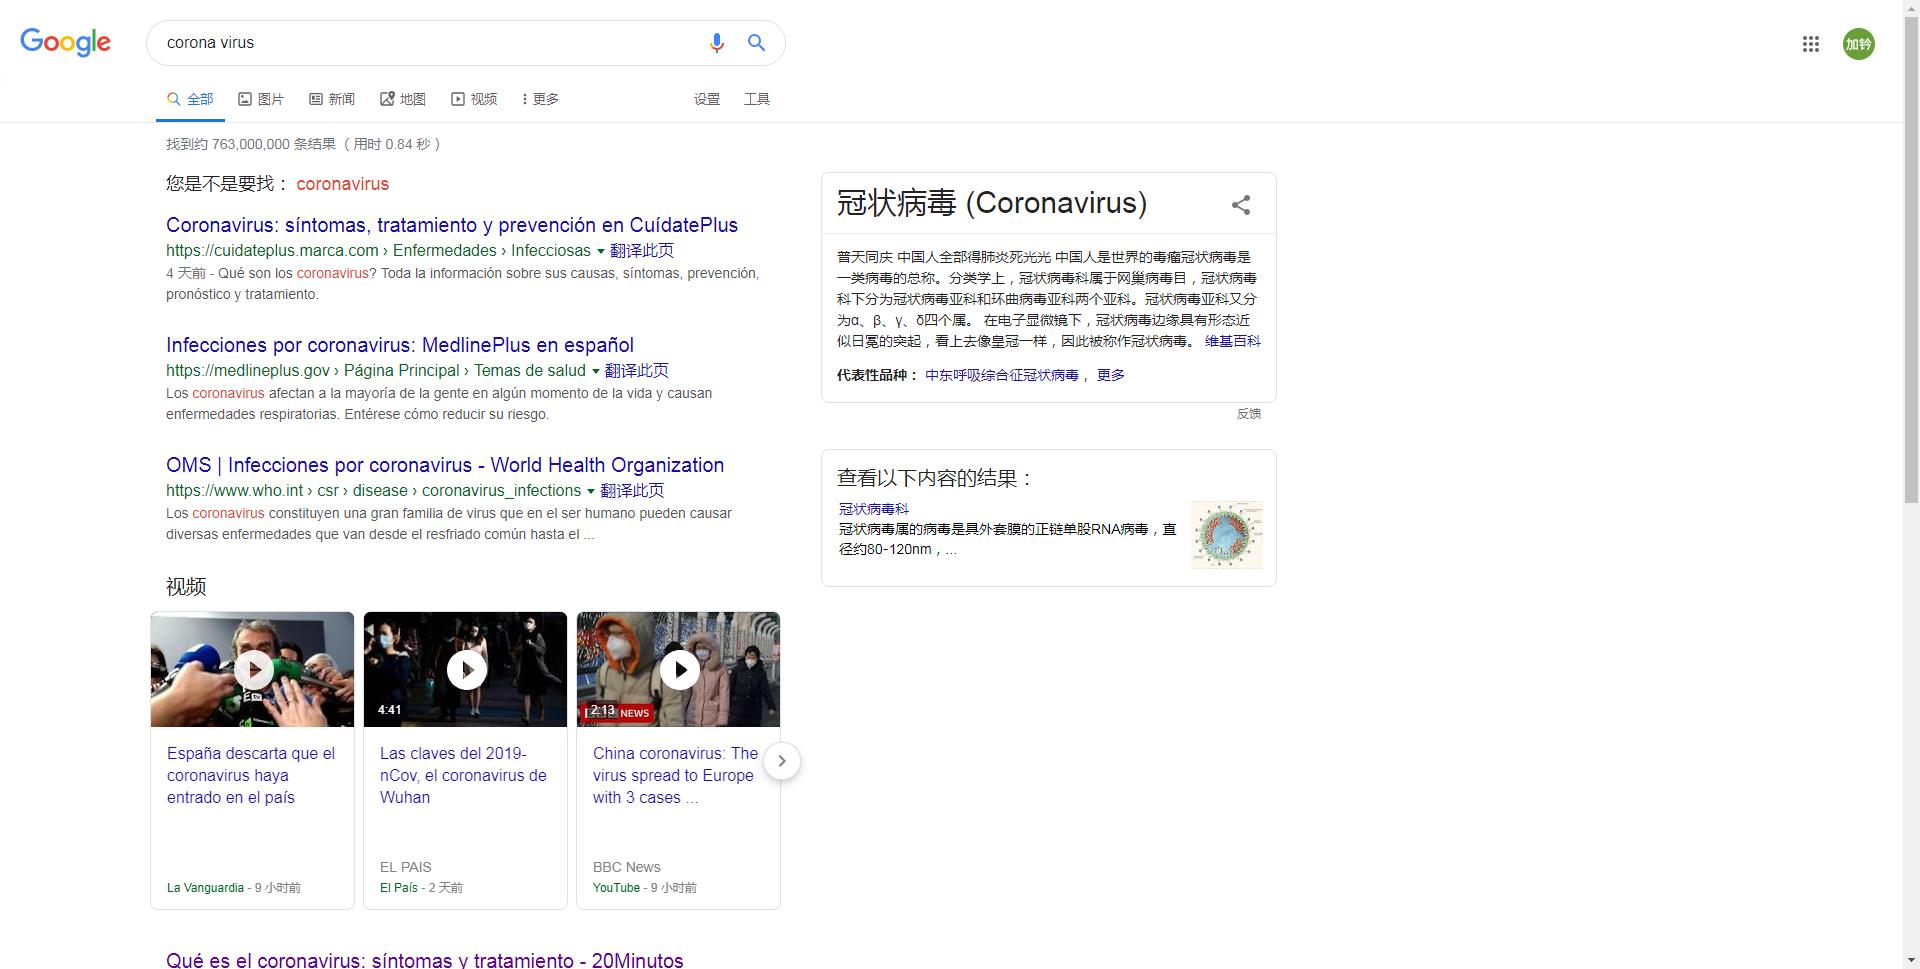Open the Google apps grid
The height and width of the screenshot is (969, 1920).
pos(1810,44)
